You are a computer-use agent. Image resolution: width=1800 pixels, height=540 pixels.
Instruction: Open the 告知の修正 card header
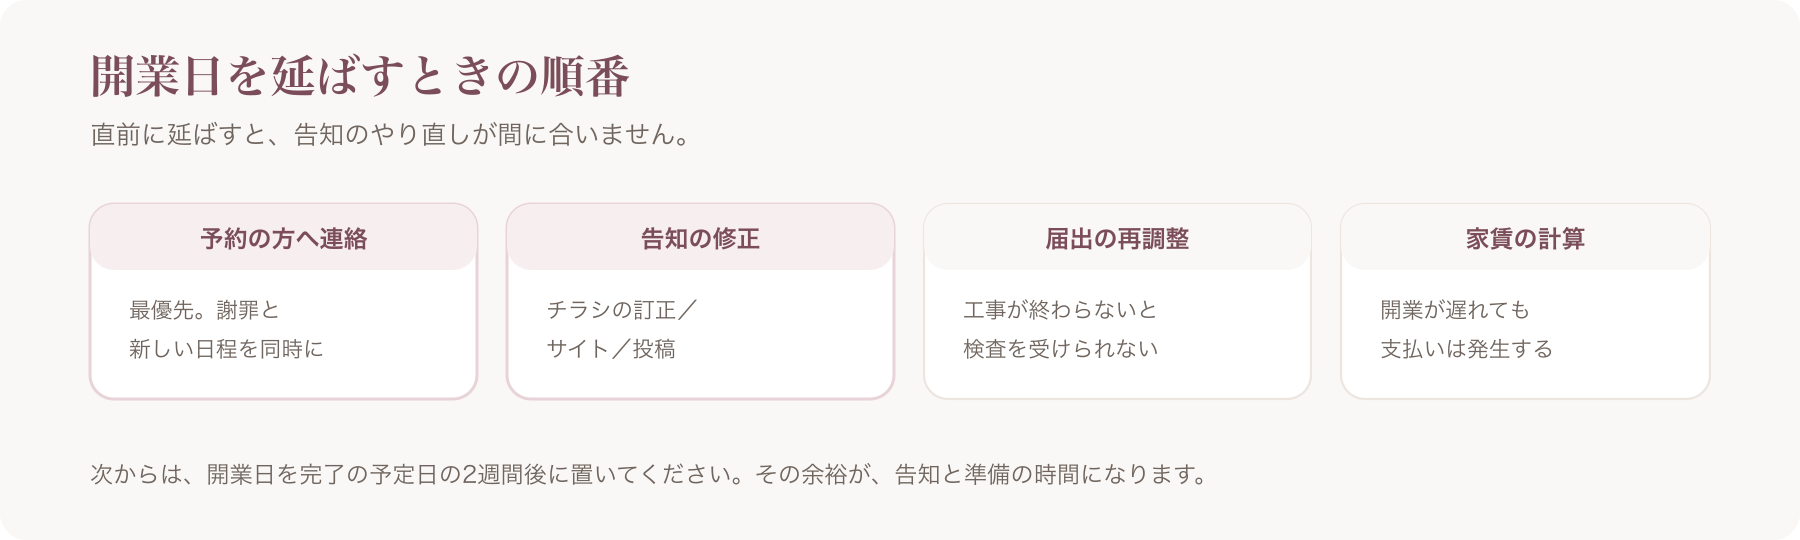pyautogui.click(x=700, y=238)
